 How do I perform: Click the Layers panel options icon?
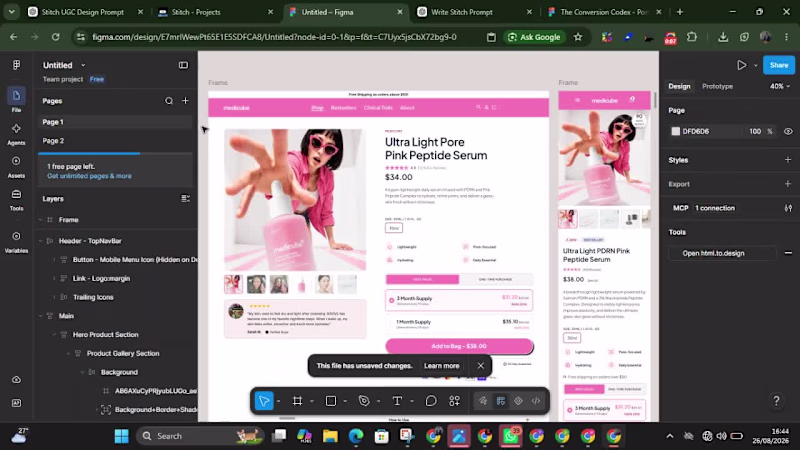tap(185, 198)
